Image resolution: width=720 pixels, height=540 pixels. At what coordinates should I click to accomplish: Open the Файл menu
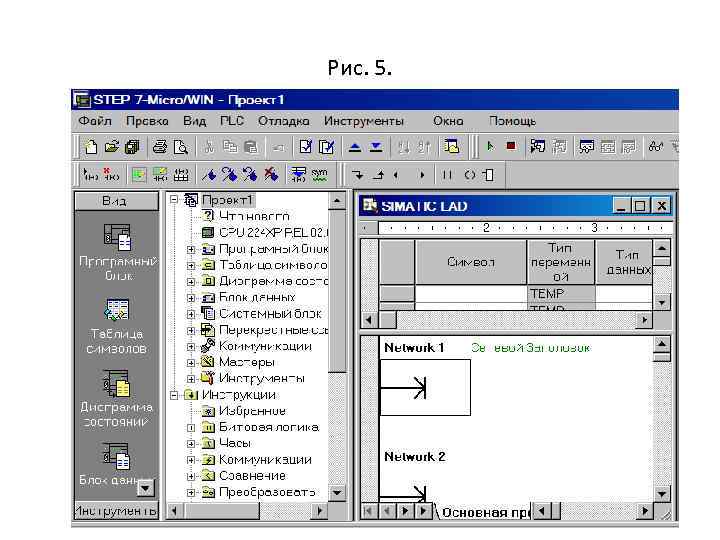(x=95, y=121)
